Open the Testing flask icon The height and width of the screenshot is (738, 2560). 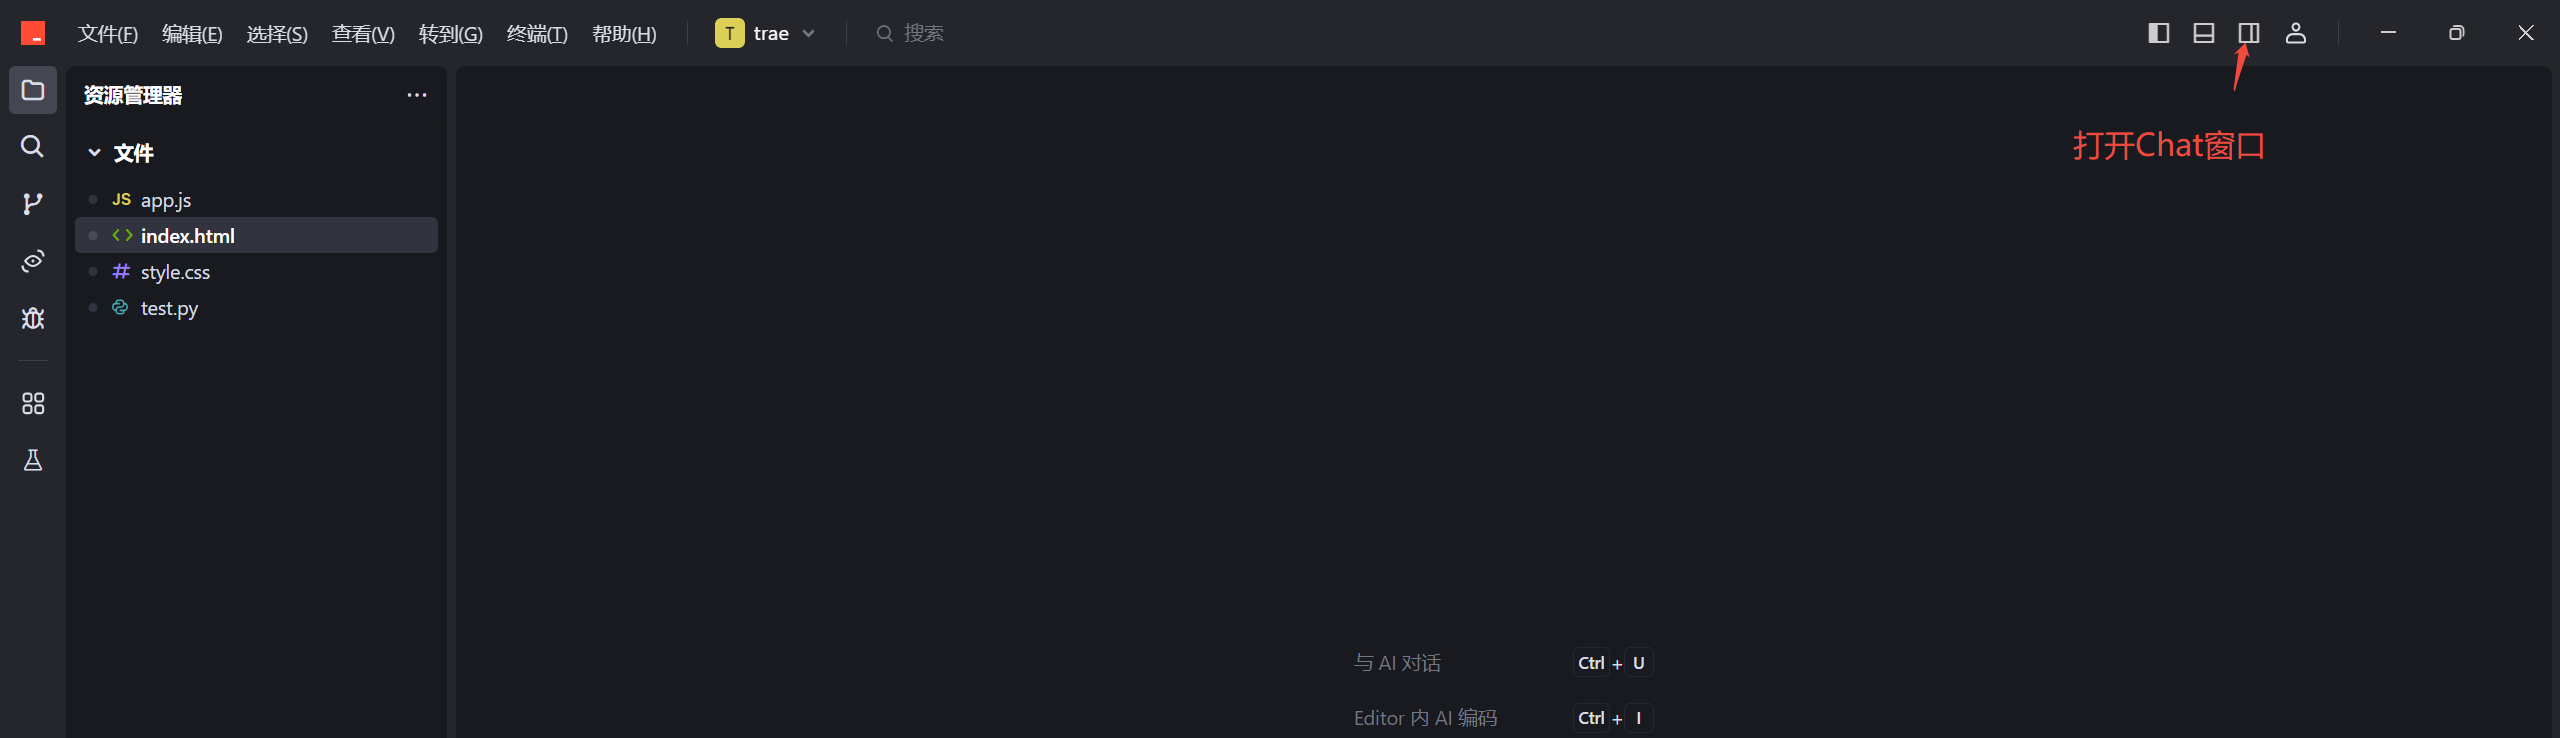(x=33, y=460)
